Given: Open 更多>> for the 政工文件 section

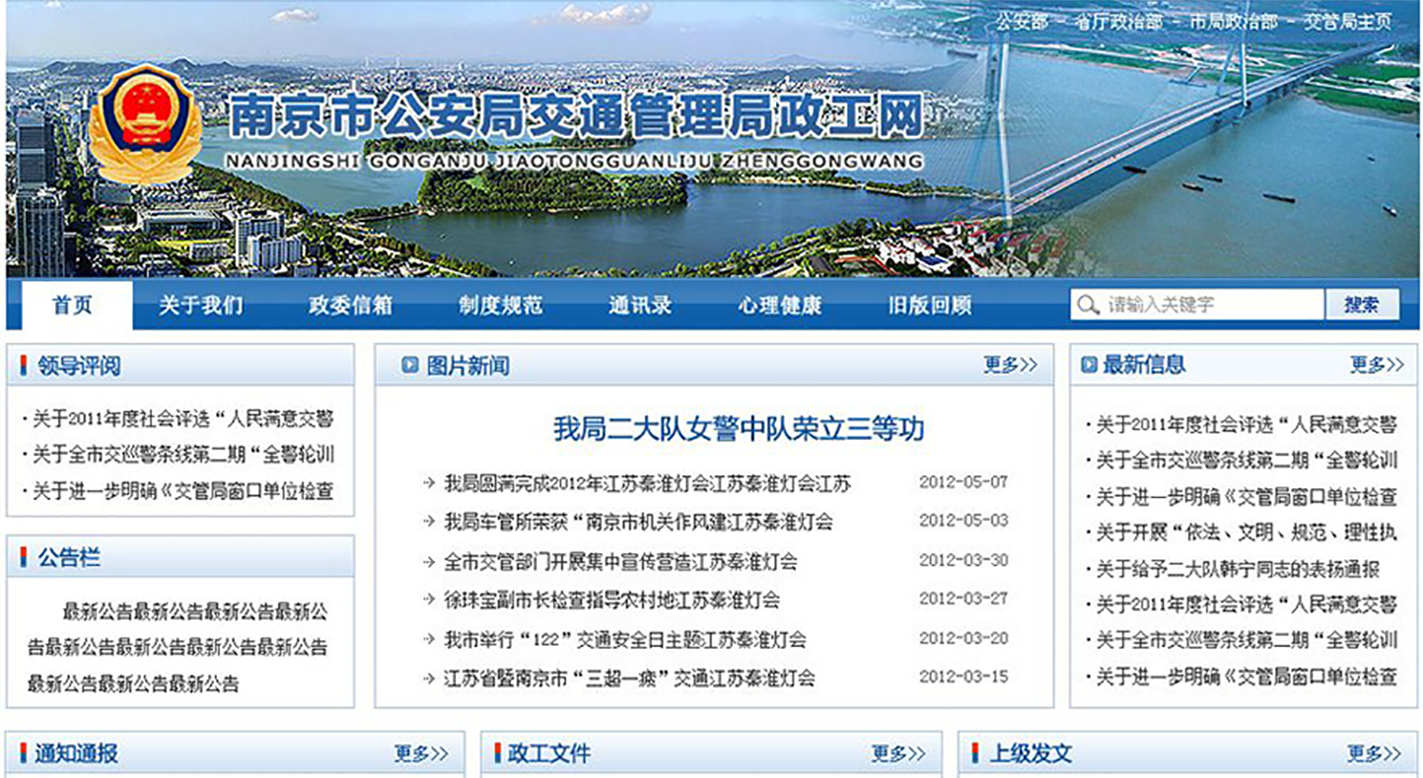Looking at the screenshot, I should click(898, 754).
